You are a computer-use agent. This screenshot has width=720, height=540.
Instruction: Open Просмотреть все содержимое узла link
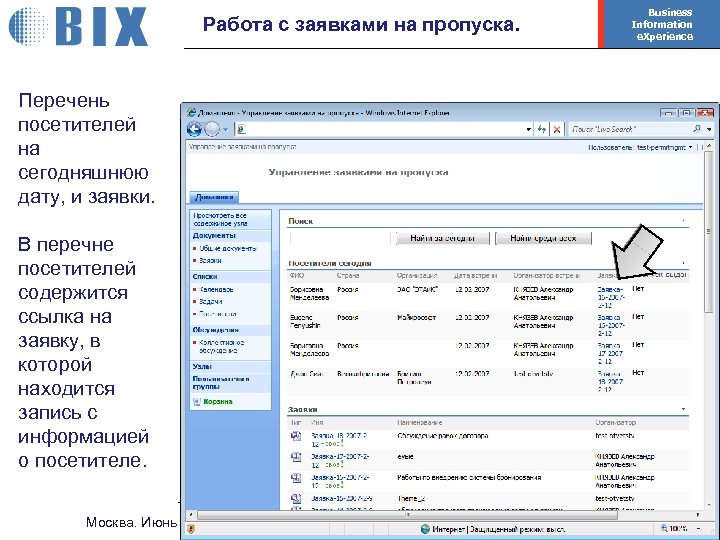[x=220, y=219]
